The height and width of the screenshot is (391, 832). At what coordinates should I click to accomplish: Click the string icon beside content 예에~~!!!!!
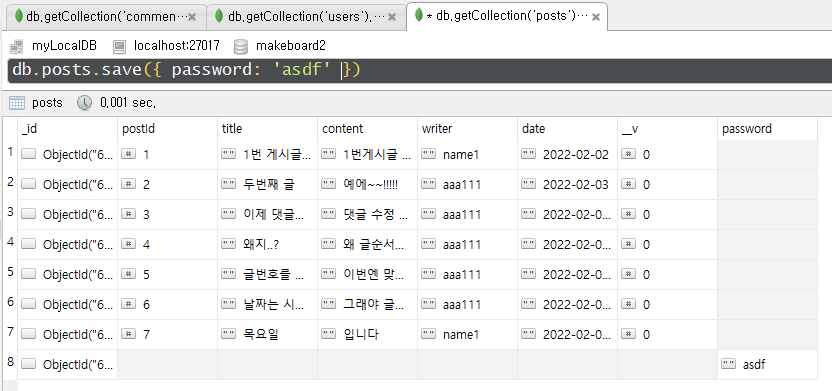click(329, 184)
